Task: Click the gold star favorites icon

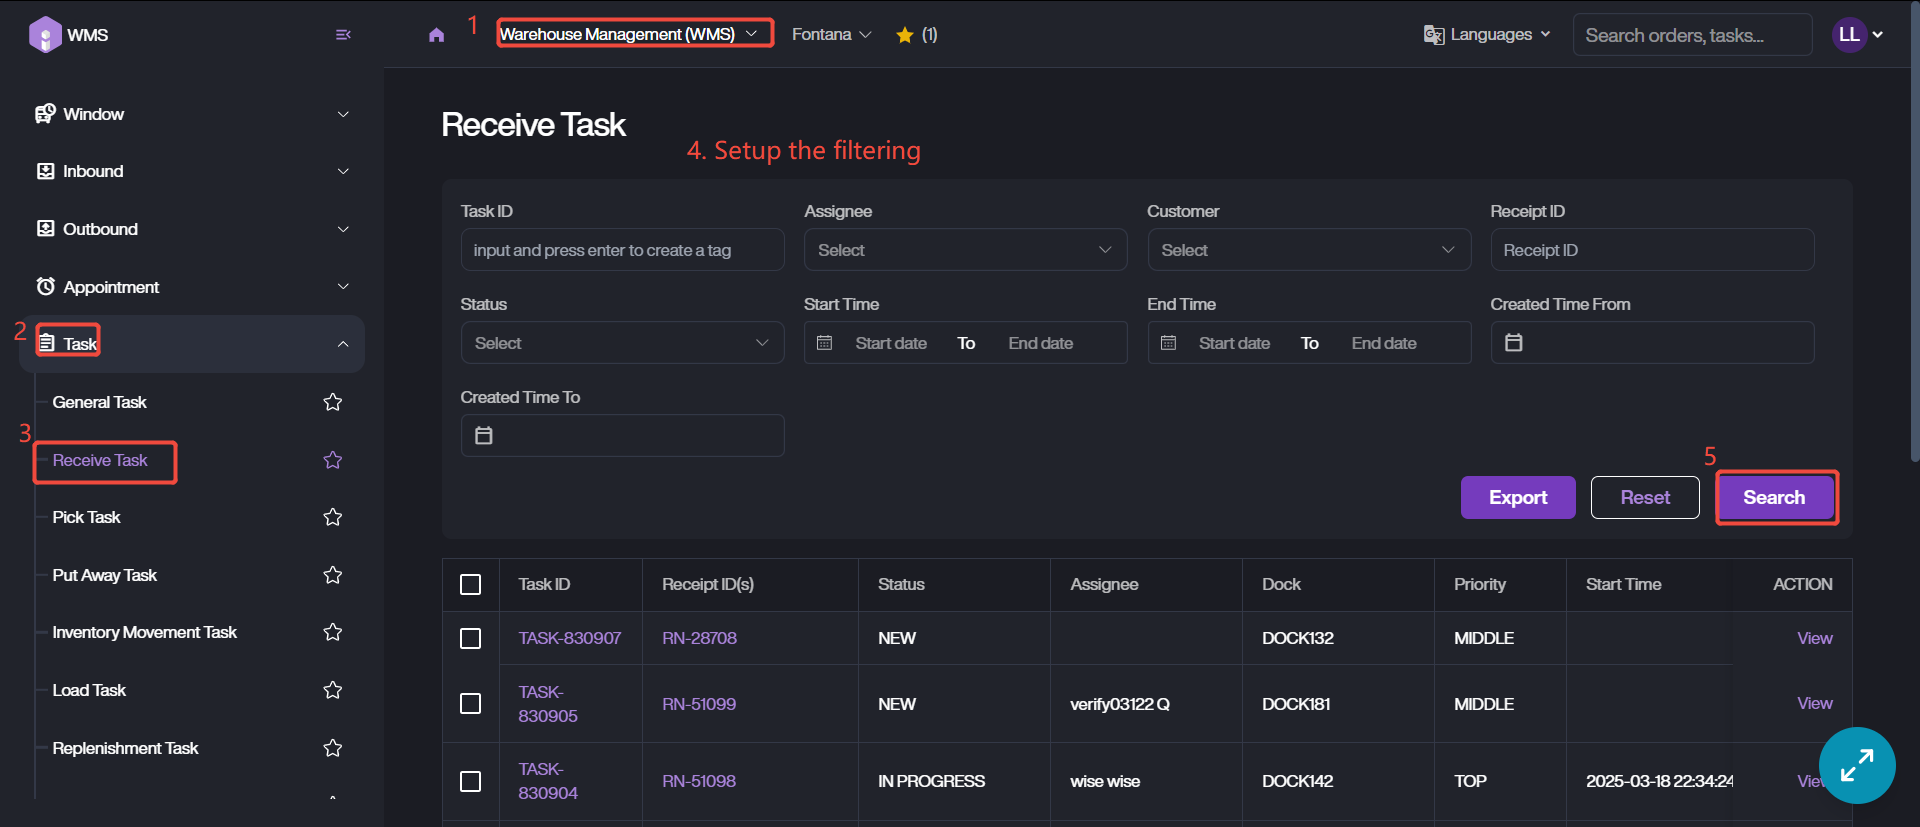Action: point(905,35)
